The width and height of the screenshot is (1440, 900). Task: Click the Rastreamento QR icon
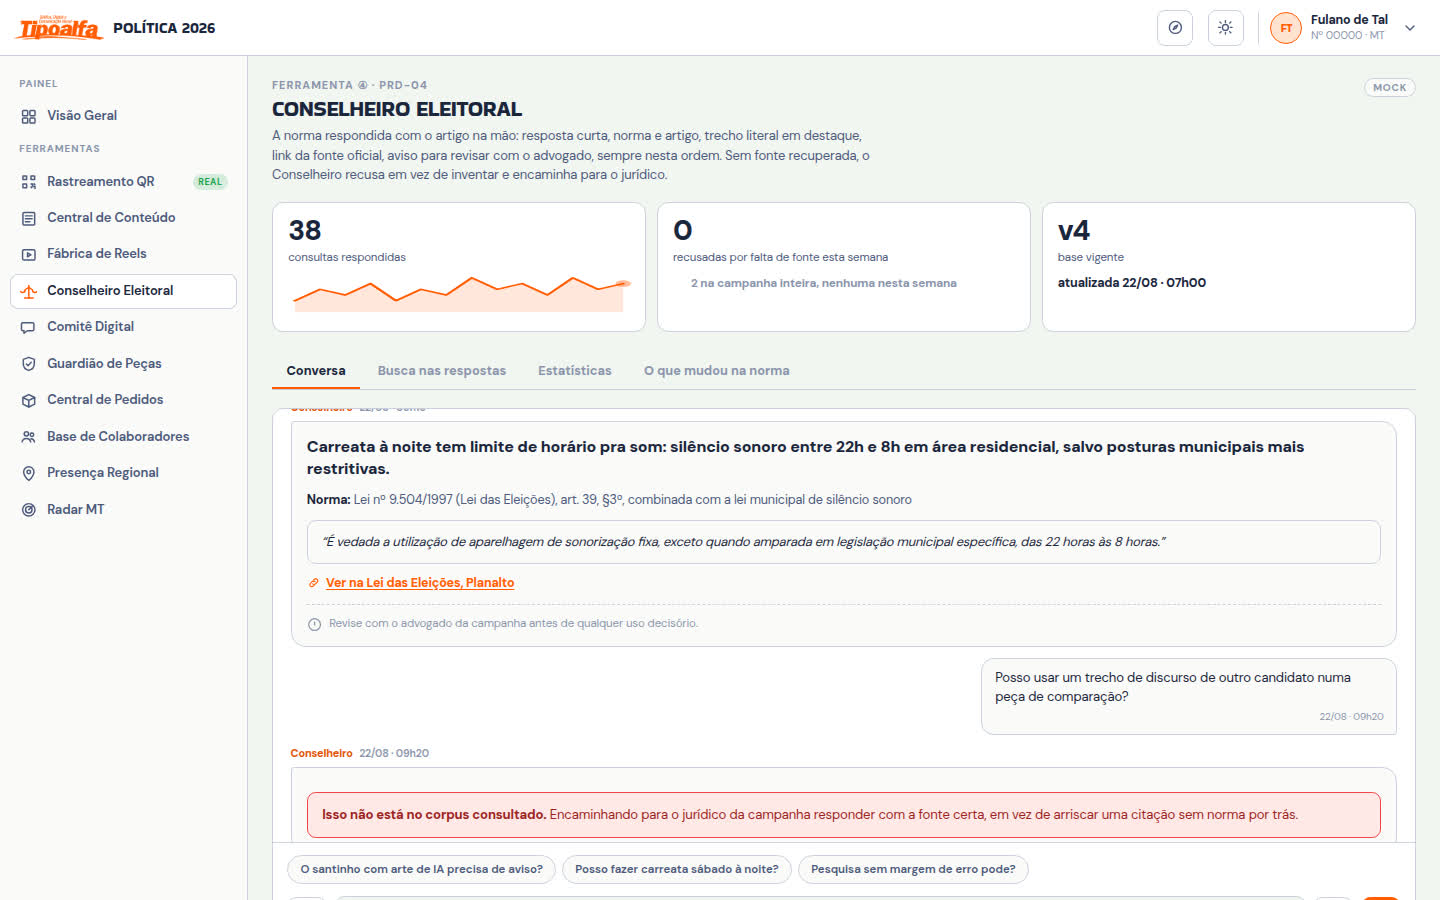tap(29, 182)
